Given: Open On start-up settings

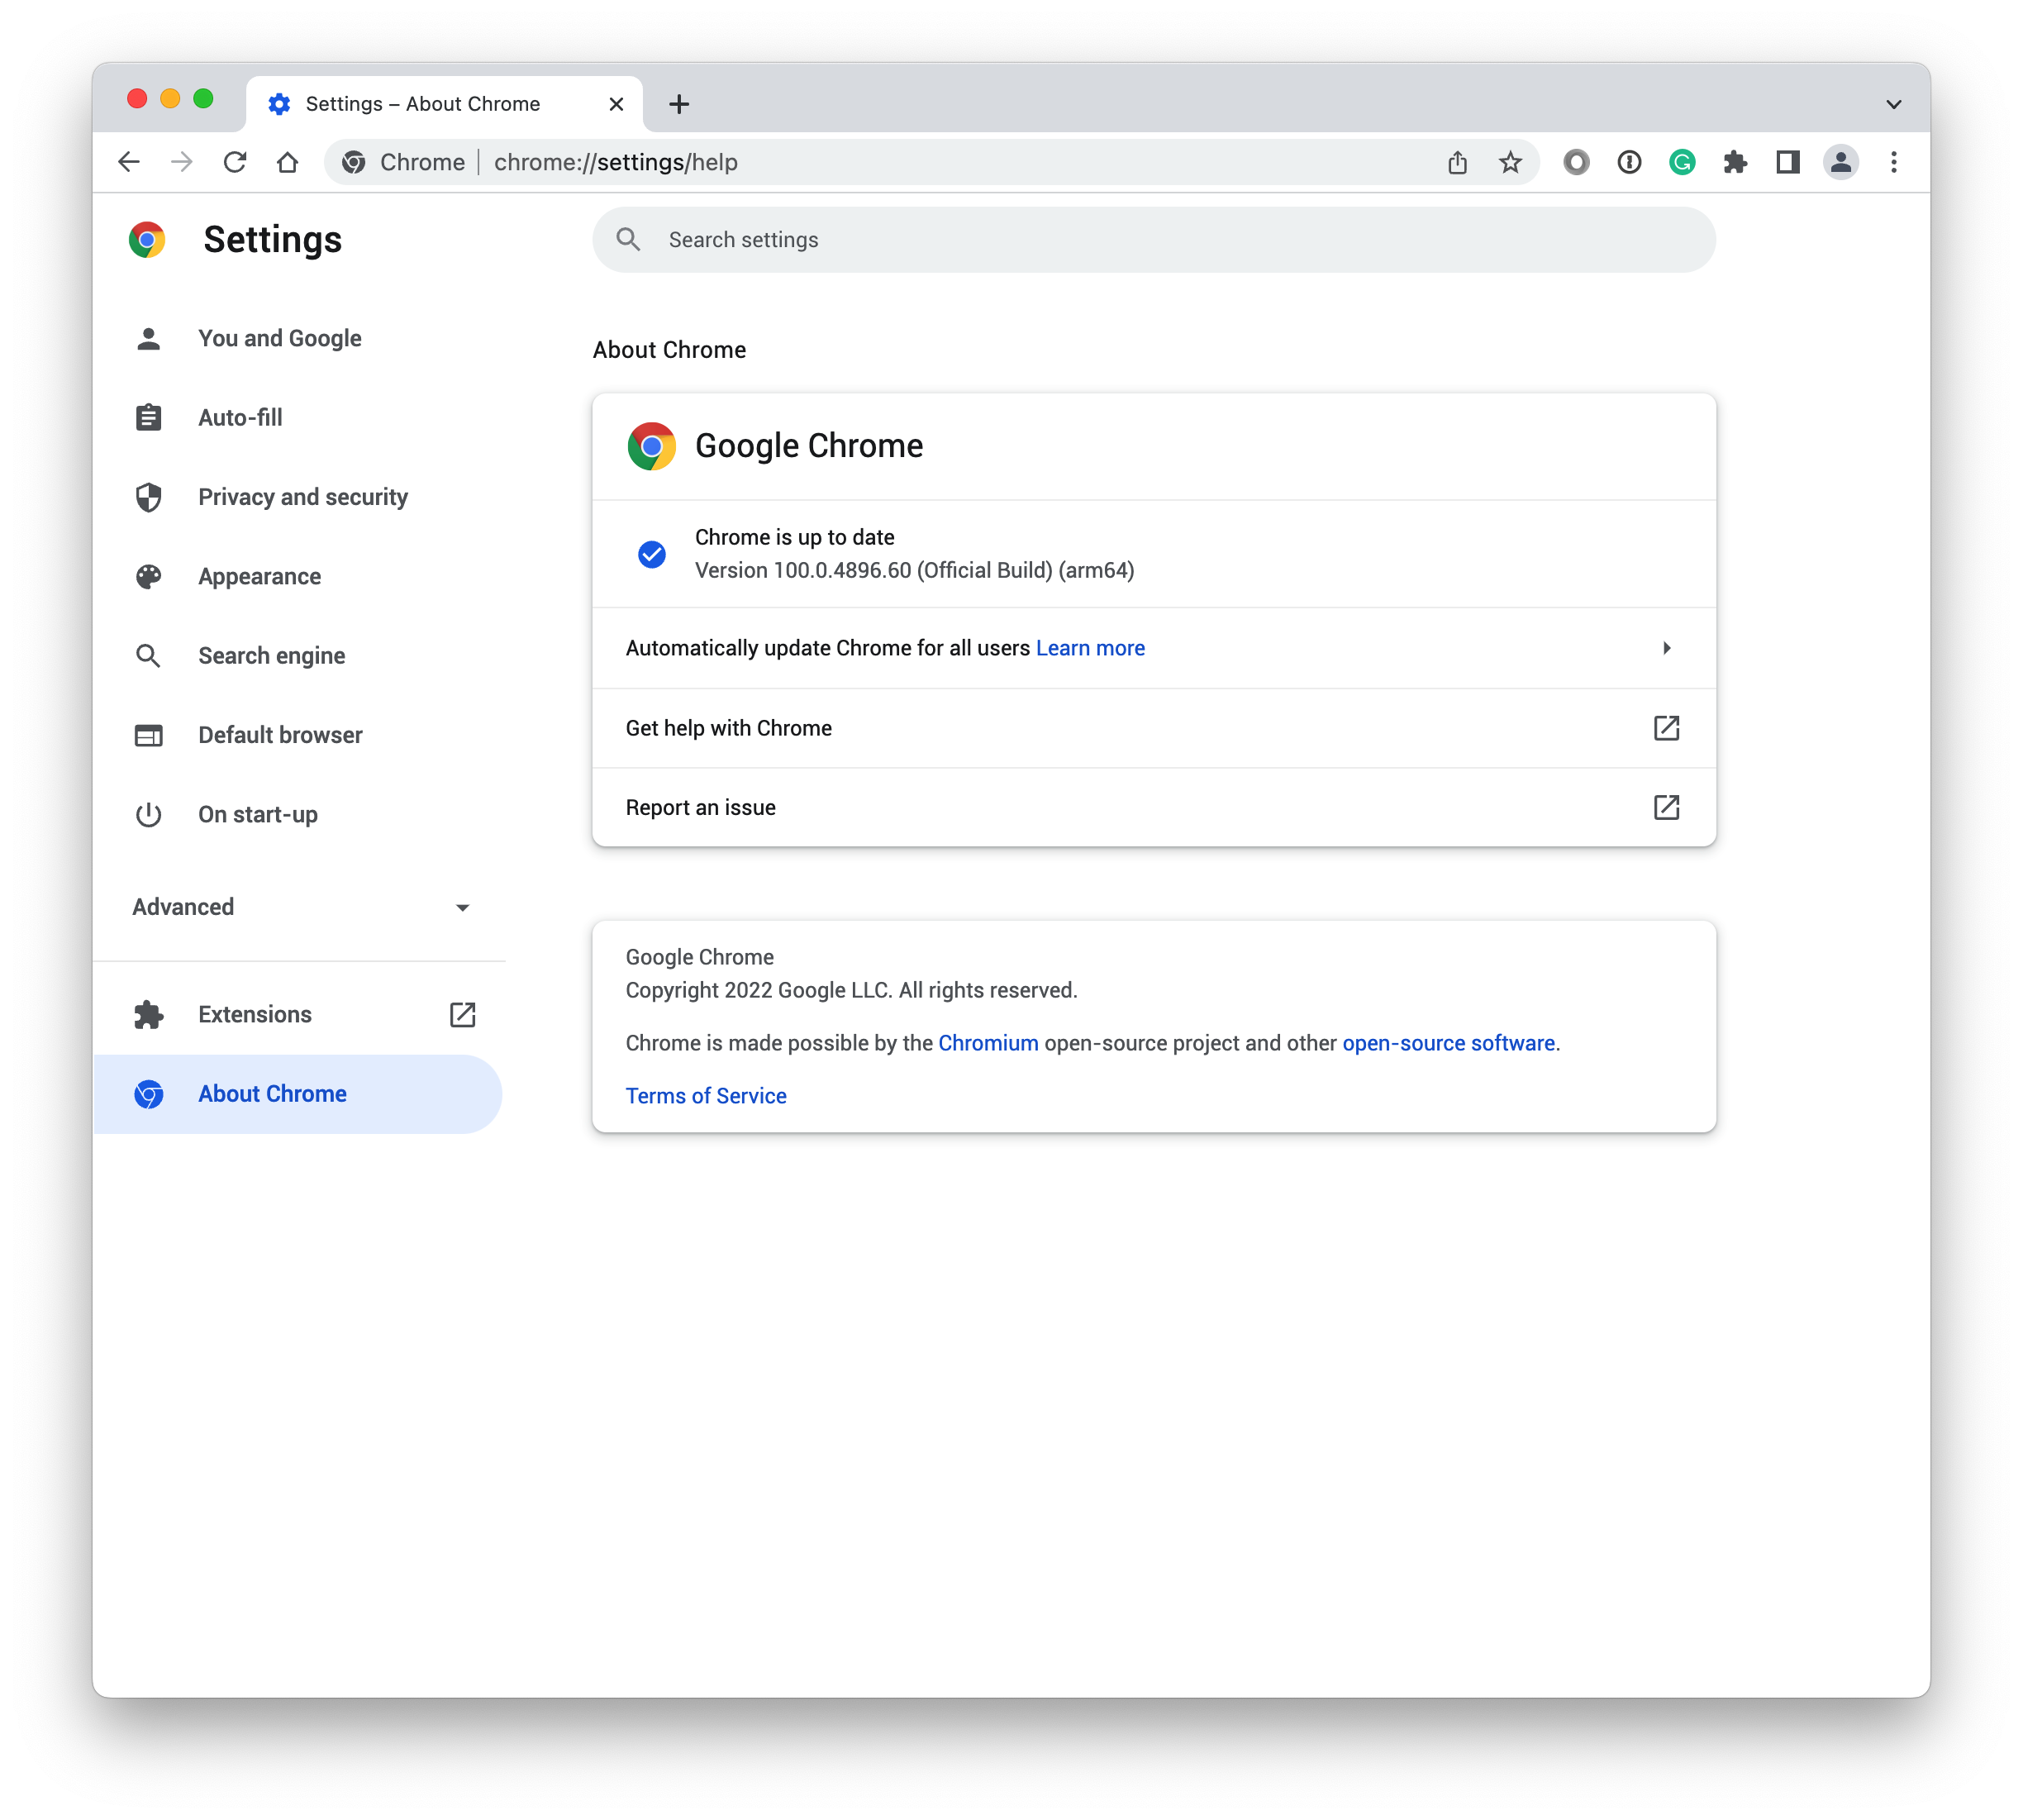Looking at the screenshot, I should [x=256, y=813].
